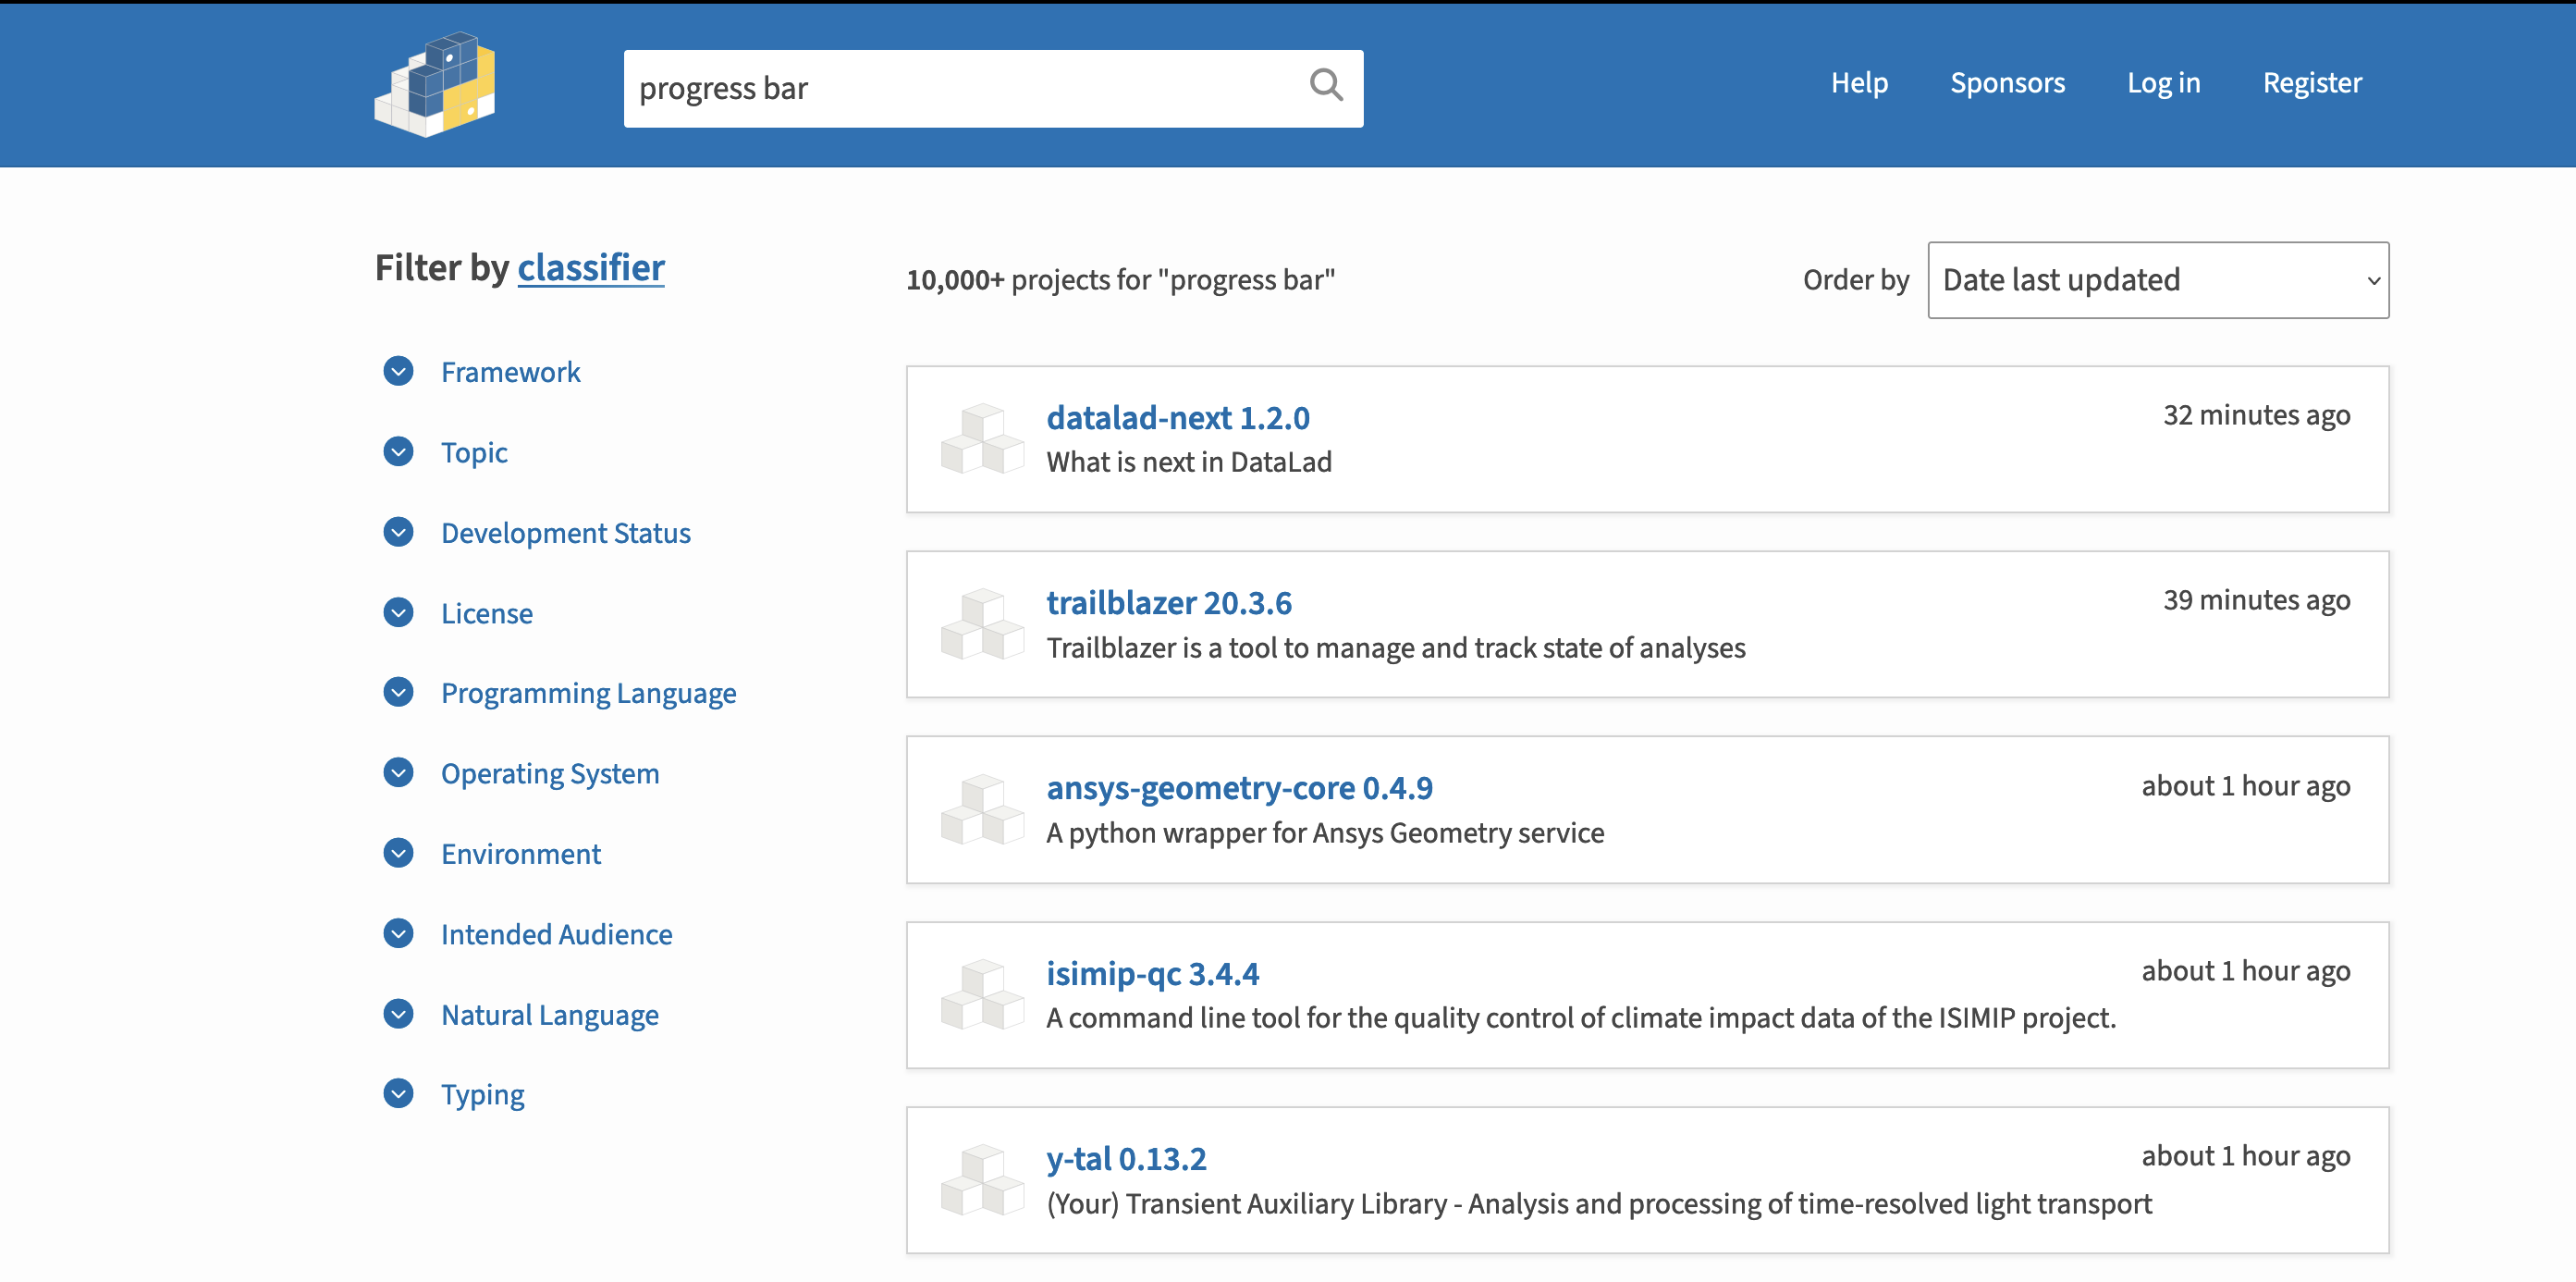Expand the Operating System chevron

(x=399, y=773)
